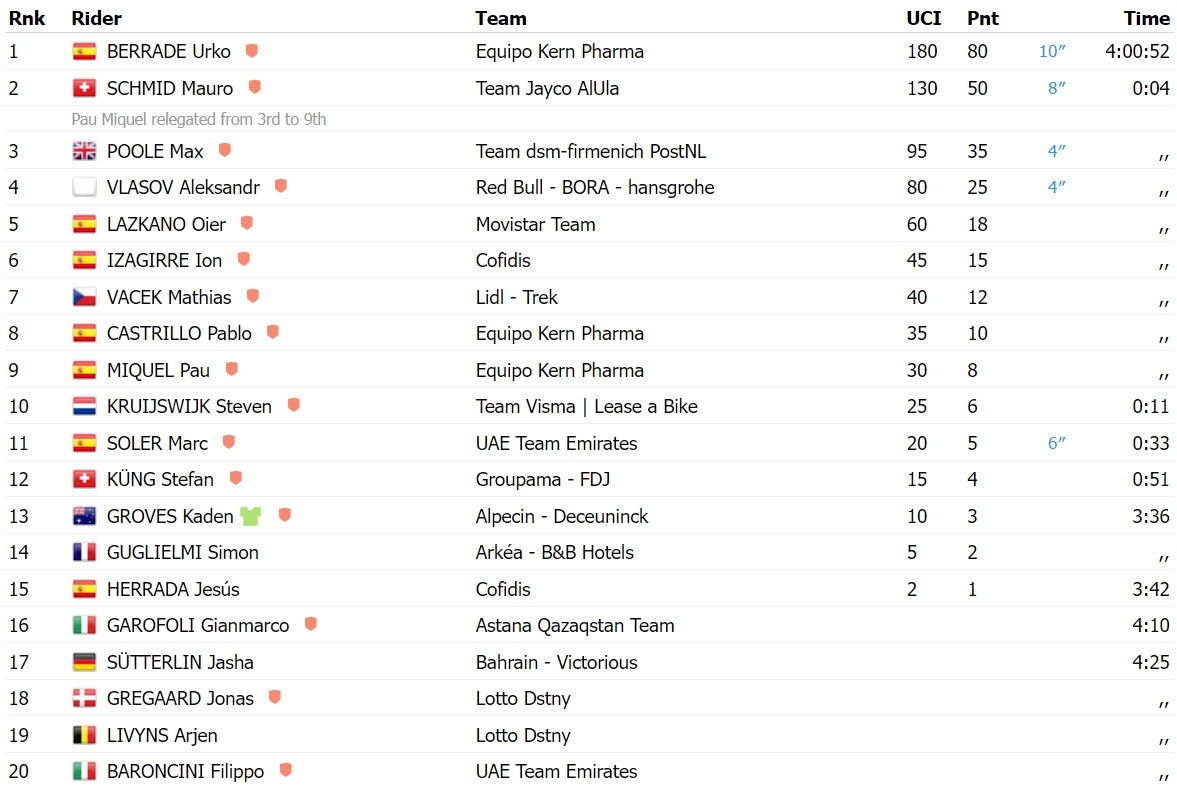The height and width of the screenshot is (786, 1177).
Task: Select the 10″ bonus seconds for Berrade
Action: 1052,52
